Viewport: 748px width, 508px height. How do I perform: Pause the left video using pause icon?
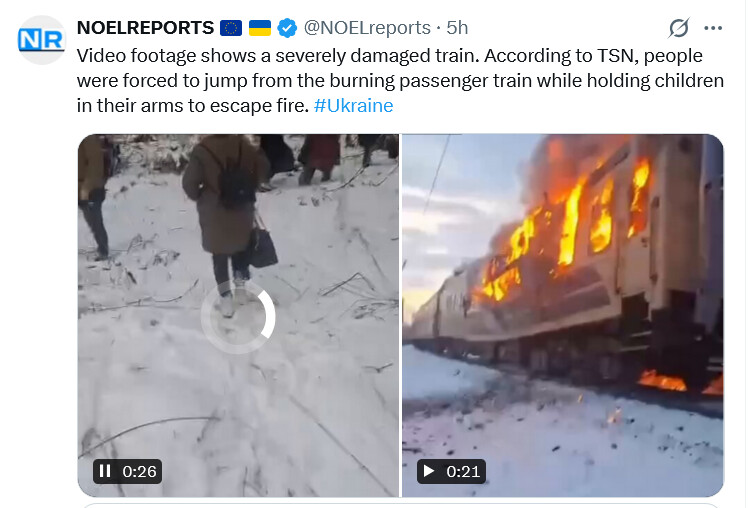(x=105, y=471)
